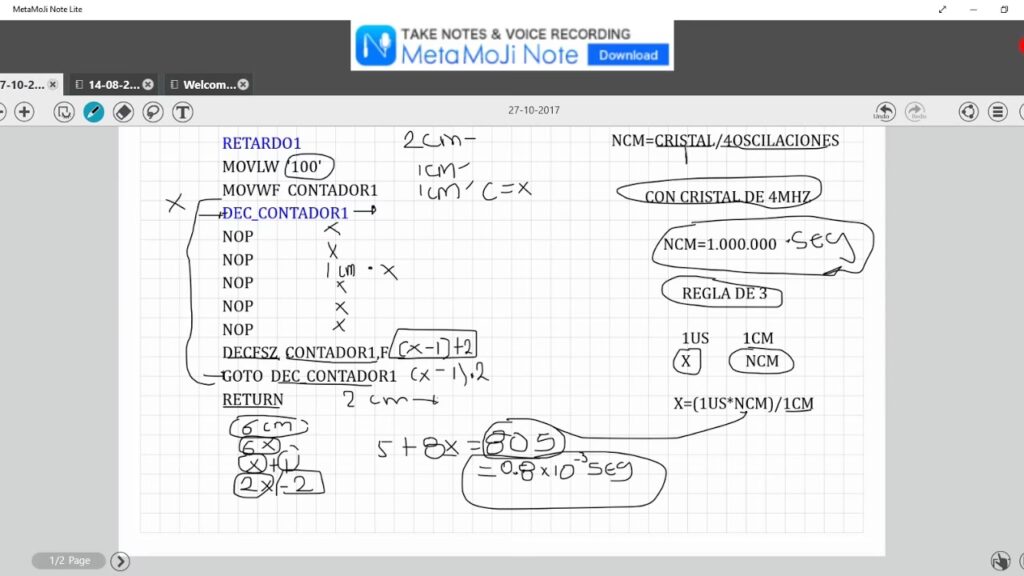1024x576 pixels.
Task: Close the 14-08-2... tab
Action: pos(148,85)
